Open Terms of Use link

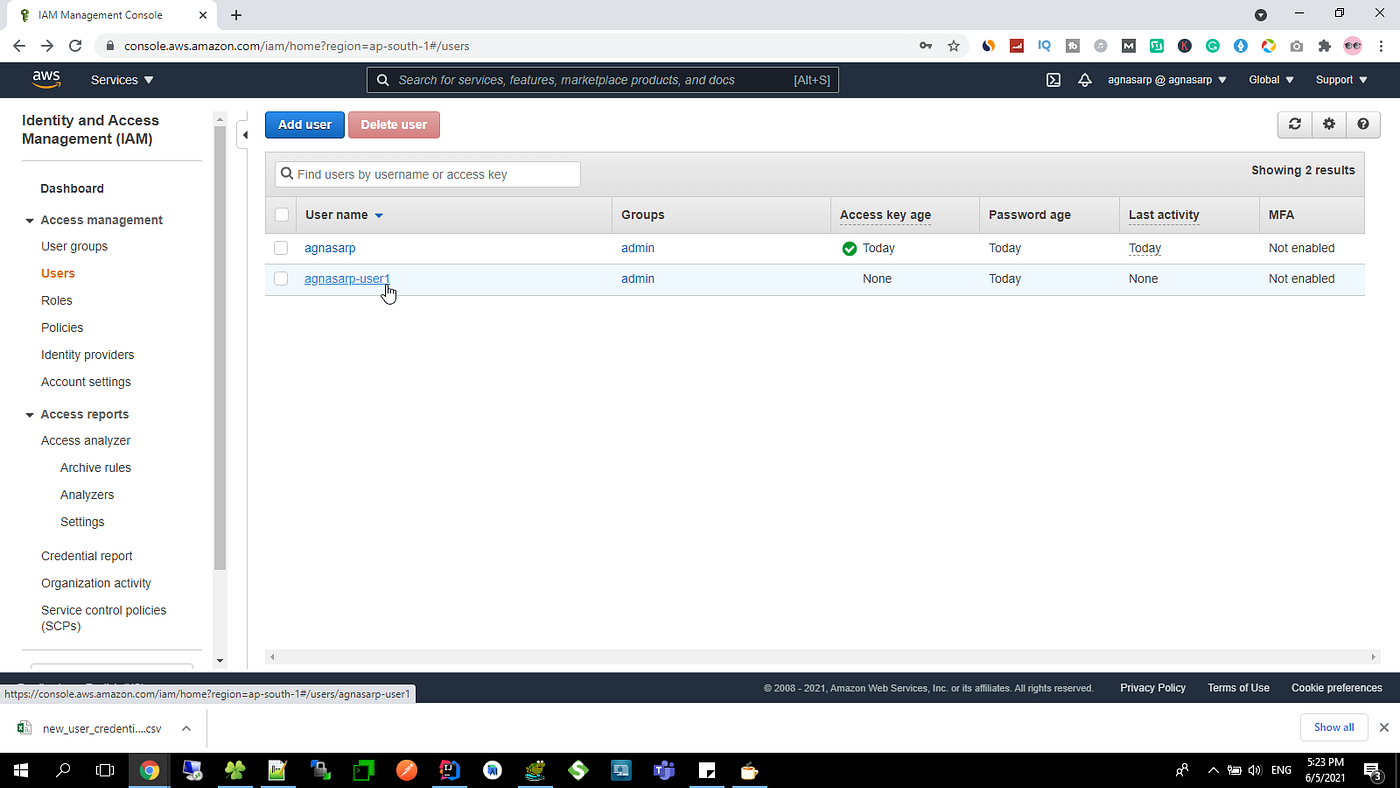1238,687
